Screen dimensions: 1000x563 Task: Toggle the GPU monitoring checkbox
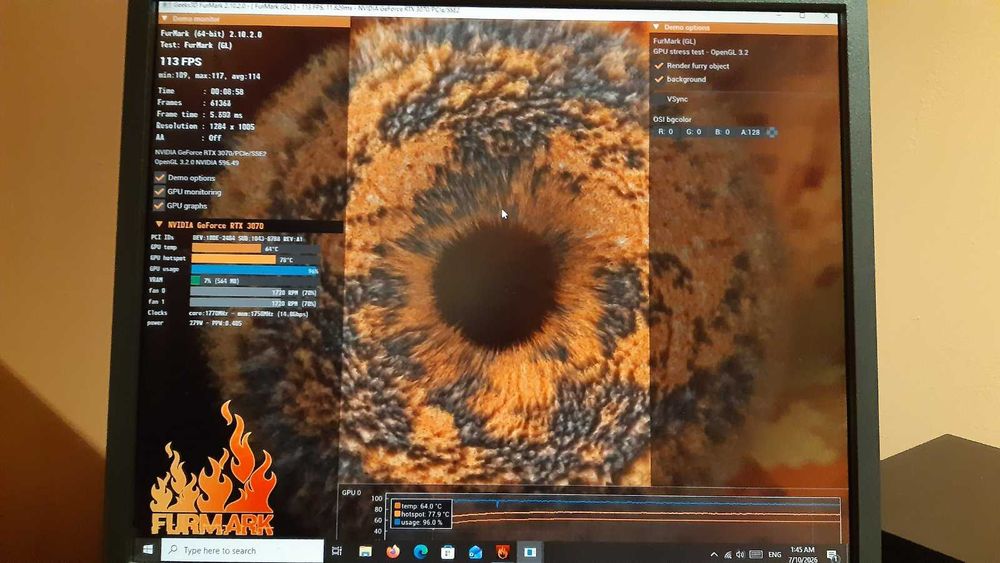[x=159, y=191]
